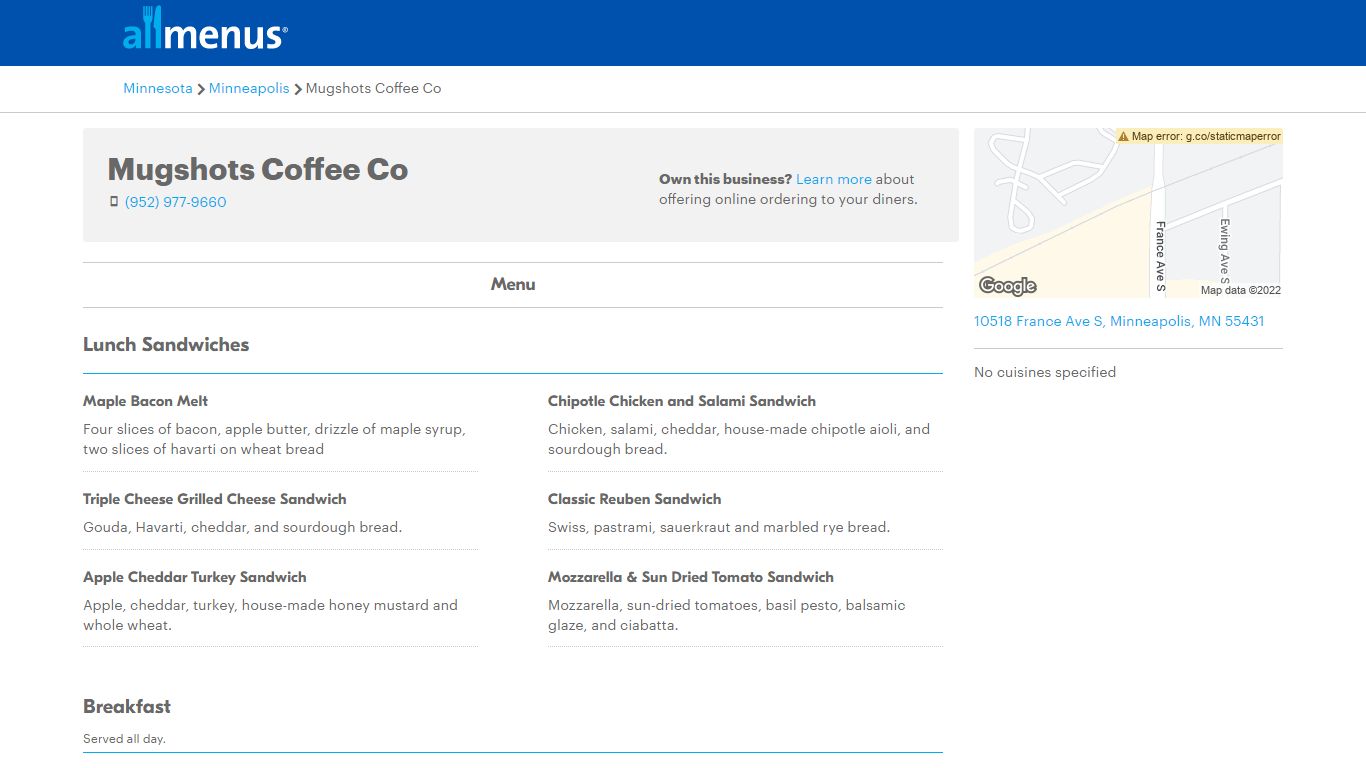Click the phone icon beside the number
The height and width of the screenshot is (768, 1366).
coord(114,202)
